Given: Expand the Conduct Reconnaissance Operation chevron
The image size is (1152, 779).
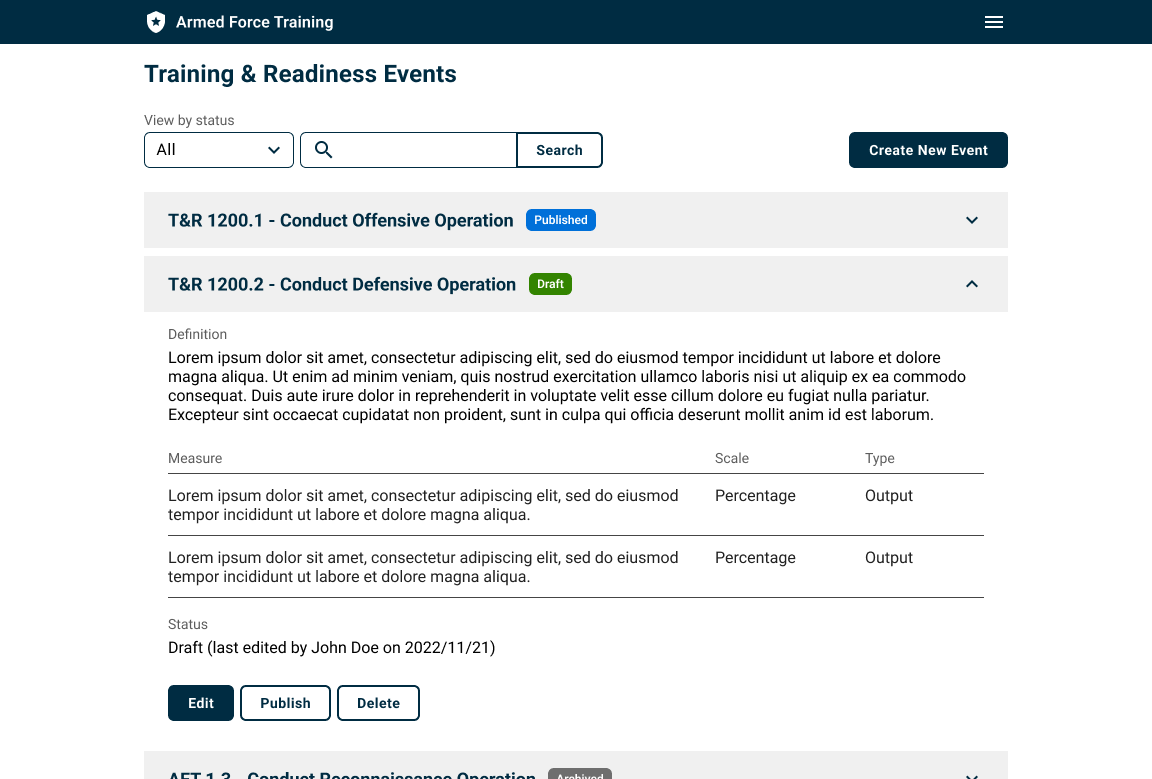Looking at the screenshot, I should coord(971,775).
